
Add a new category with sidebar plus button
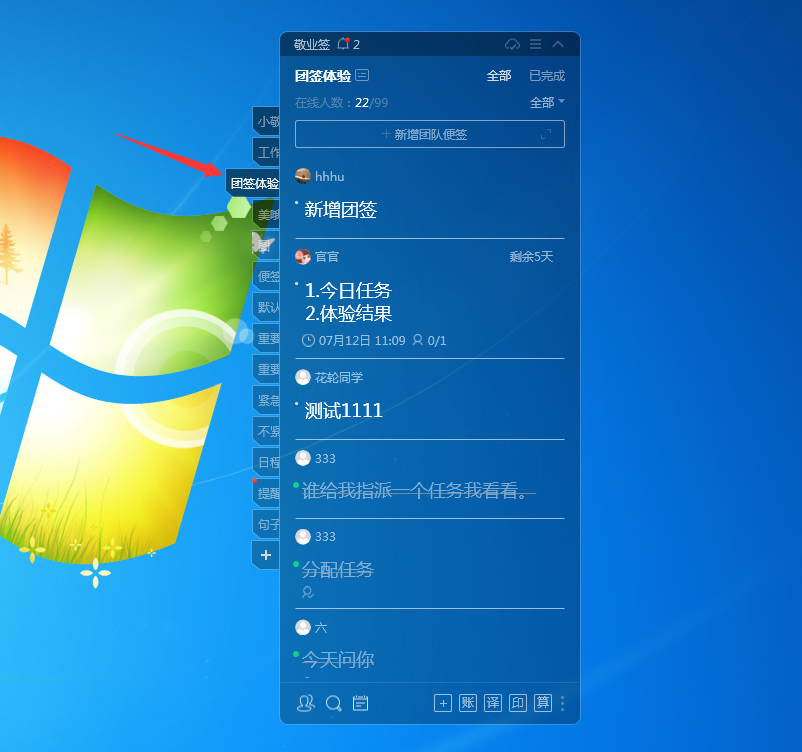pos(265,554)
